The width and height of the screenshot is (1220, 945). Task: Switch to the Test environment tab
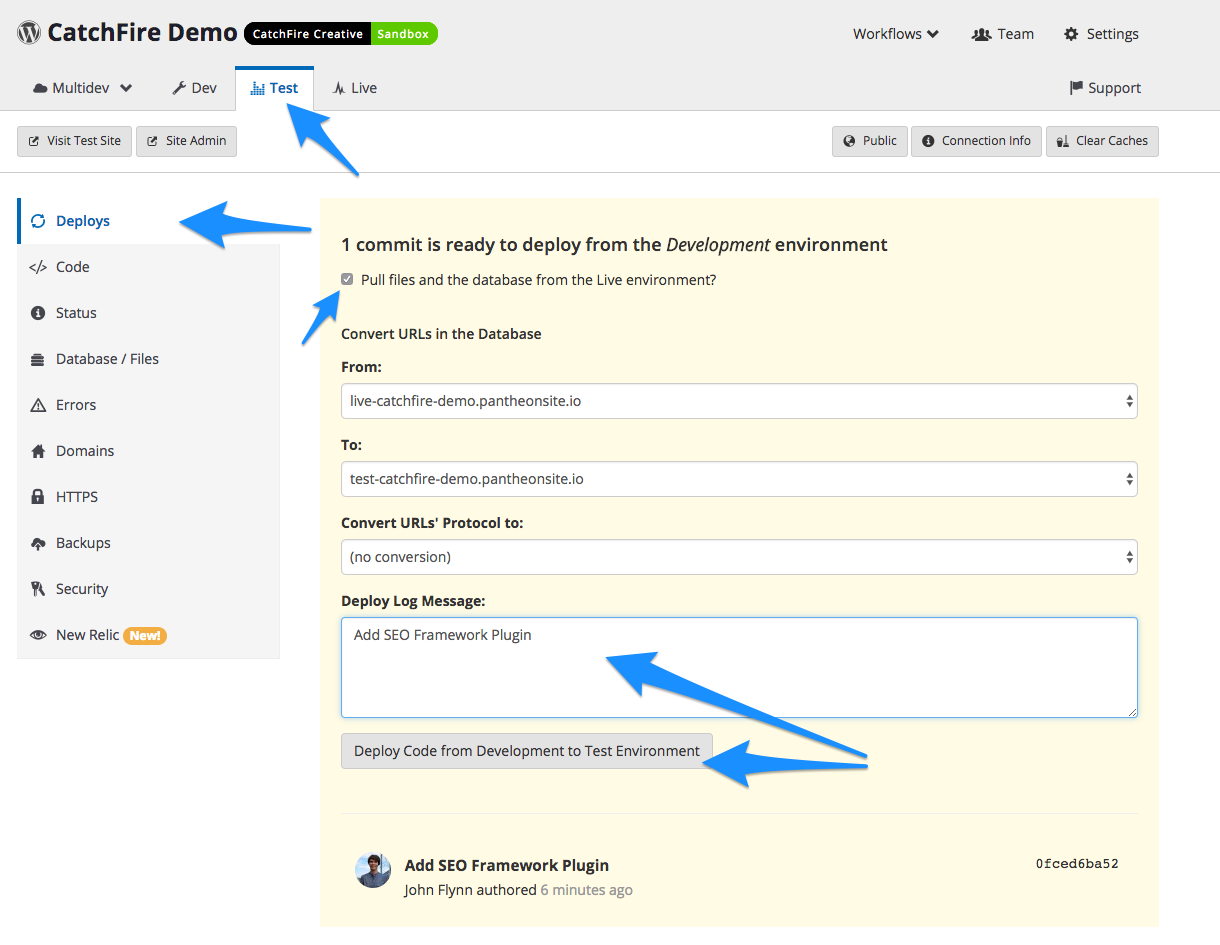click(275, 88)
